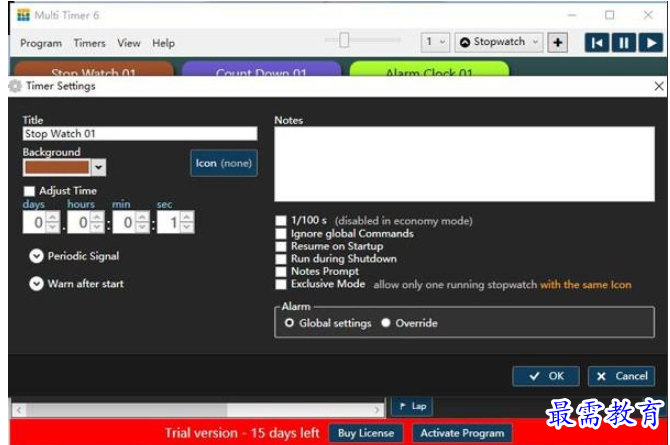Select the Stop Watch 01 timer tab
This screenshot has height=445, width=670.
94,69
